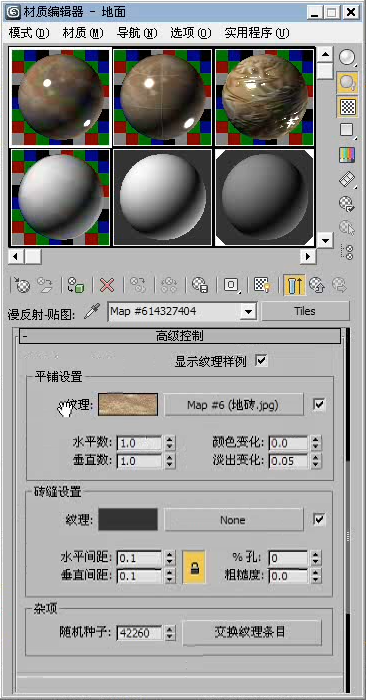Click 垂直间距 spinner arrows

(170, 576)
